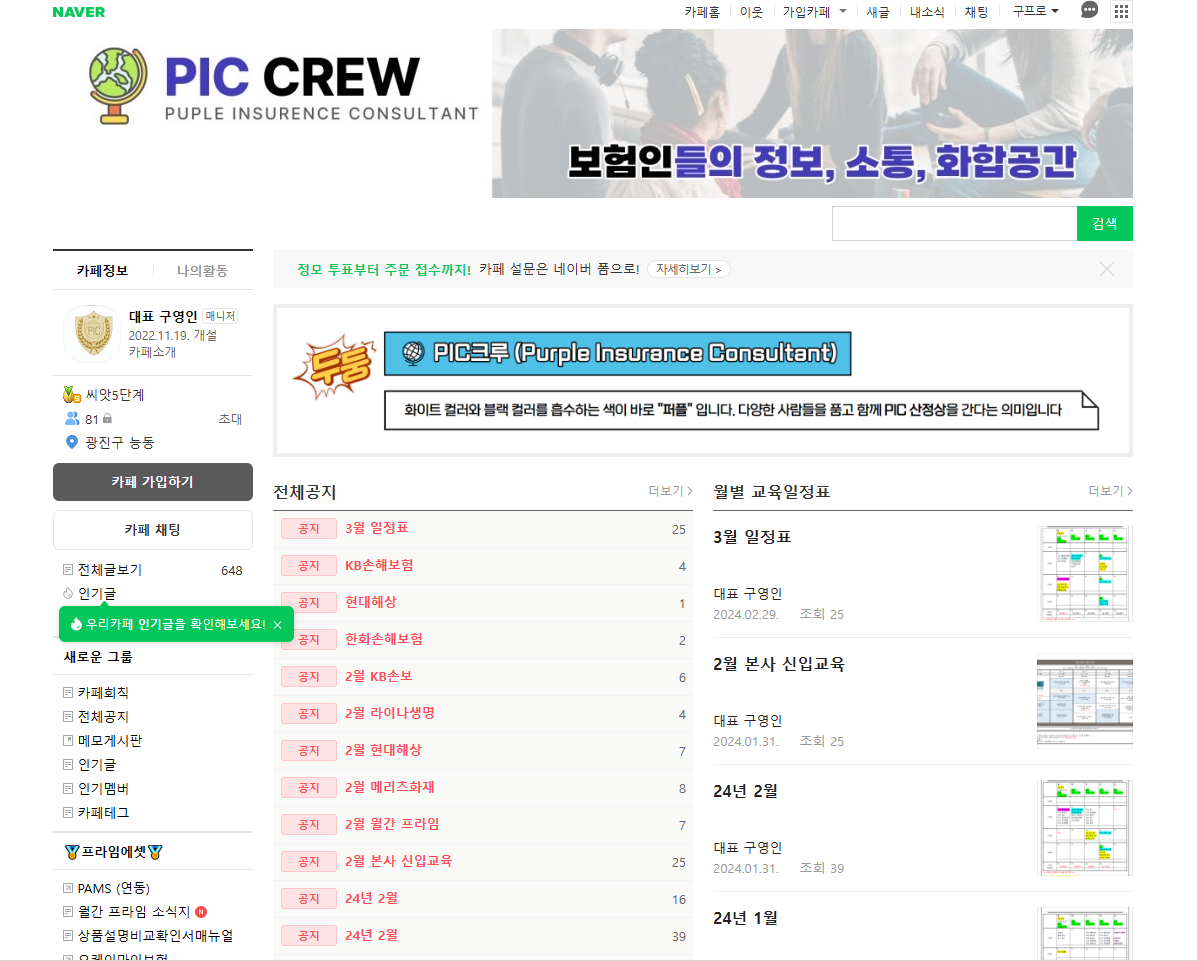Switch to the 나의활동 tab
Image resolution: width=1197 pixels, height=961 pixels.
(202, 270)
